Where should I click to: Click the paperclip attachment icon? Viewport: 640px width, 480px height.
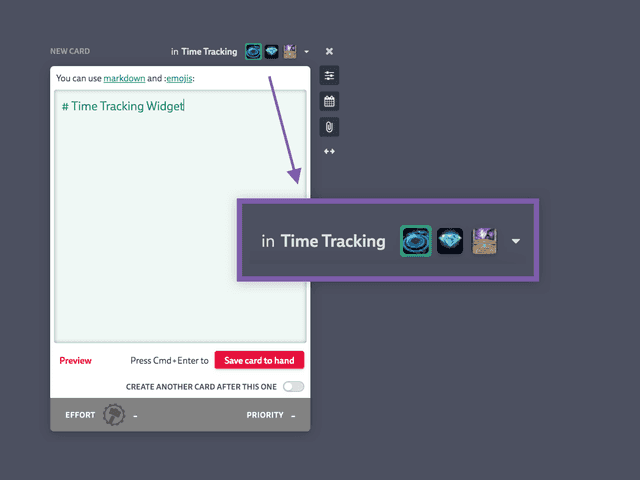(x=329, y=126)
